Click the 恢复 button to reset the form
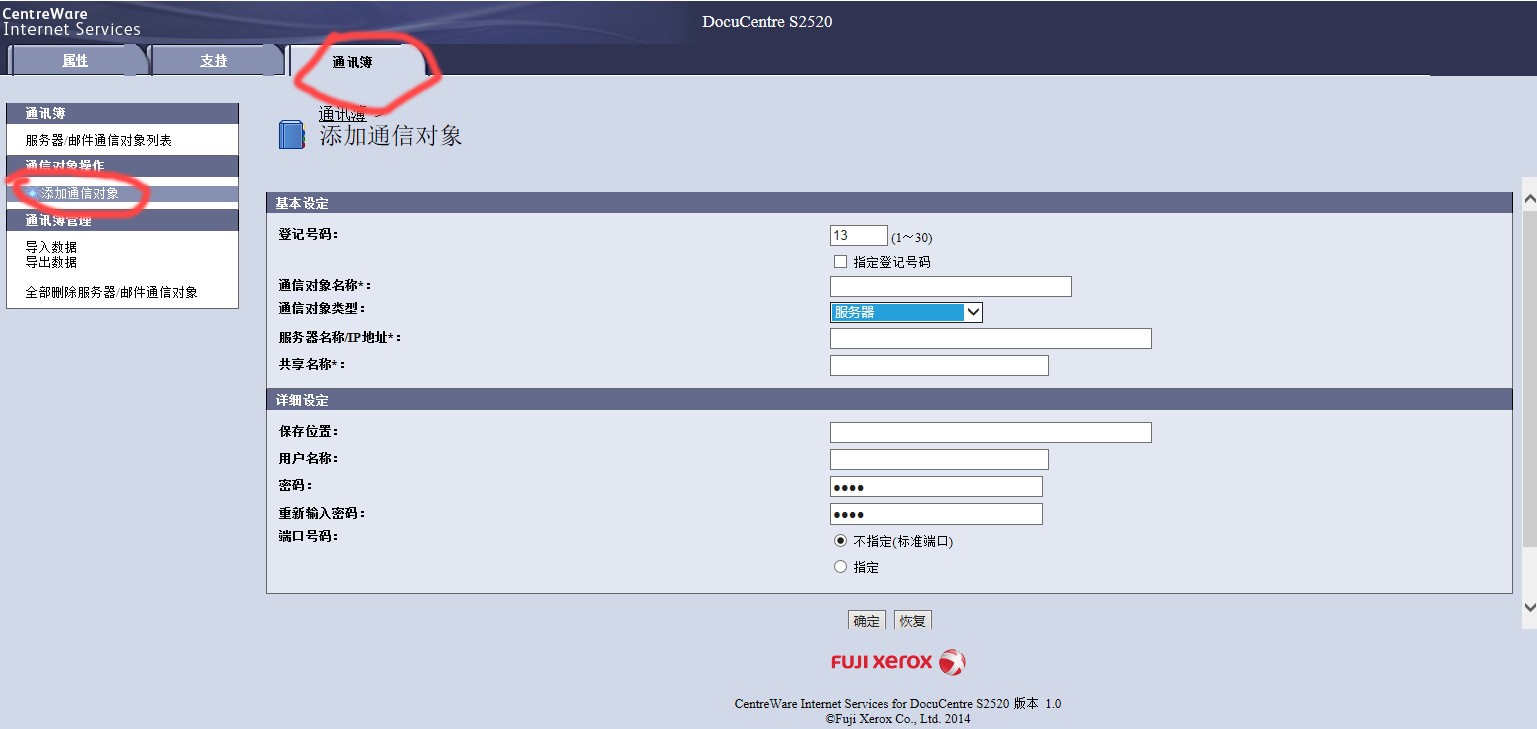 pyautogui.click(x=913, y=621)
